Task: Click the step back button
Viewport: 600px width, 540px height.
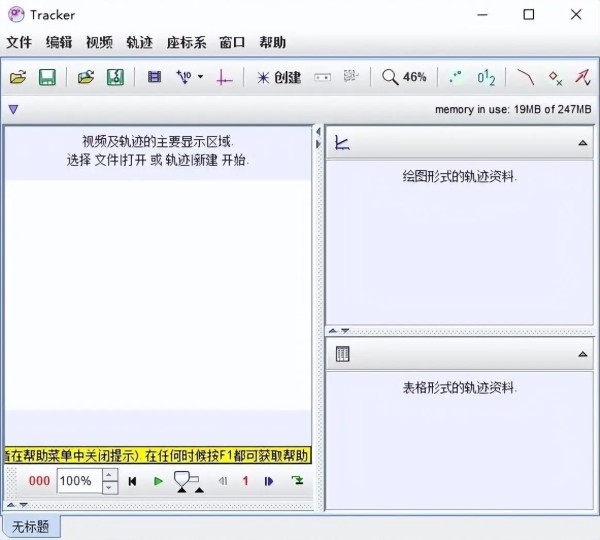Action: tap(223, 481)
